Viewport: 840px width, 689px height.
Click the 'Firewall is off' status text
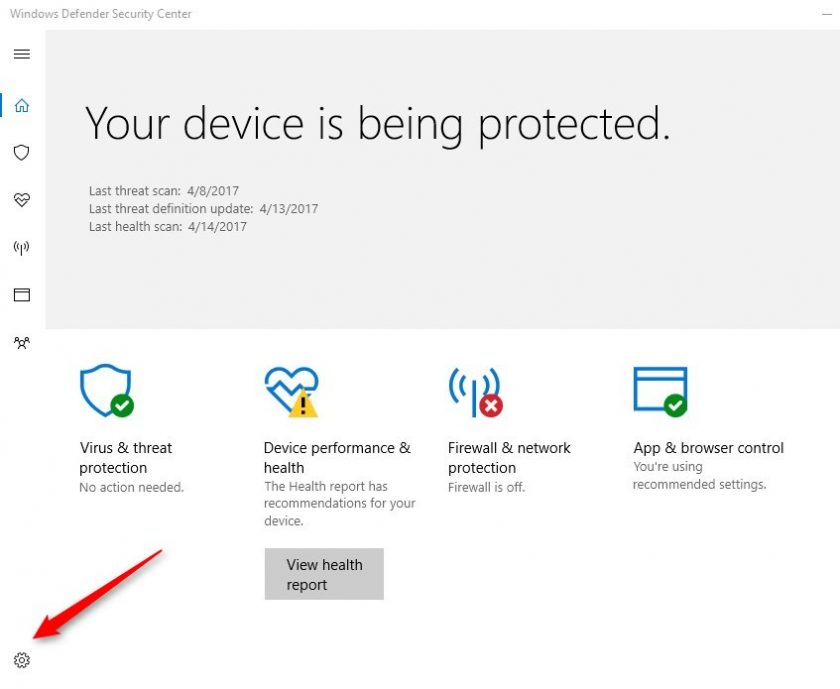486,487
